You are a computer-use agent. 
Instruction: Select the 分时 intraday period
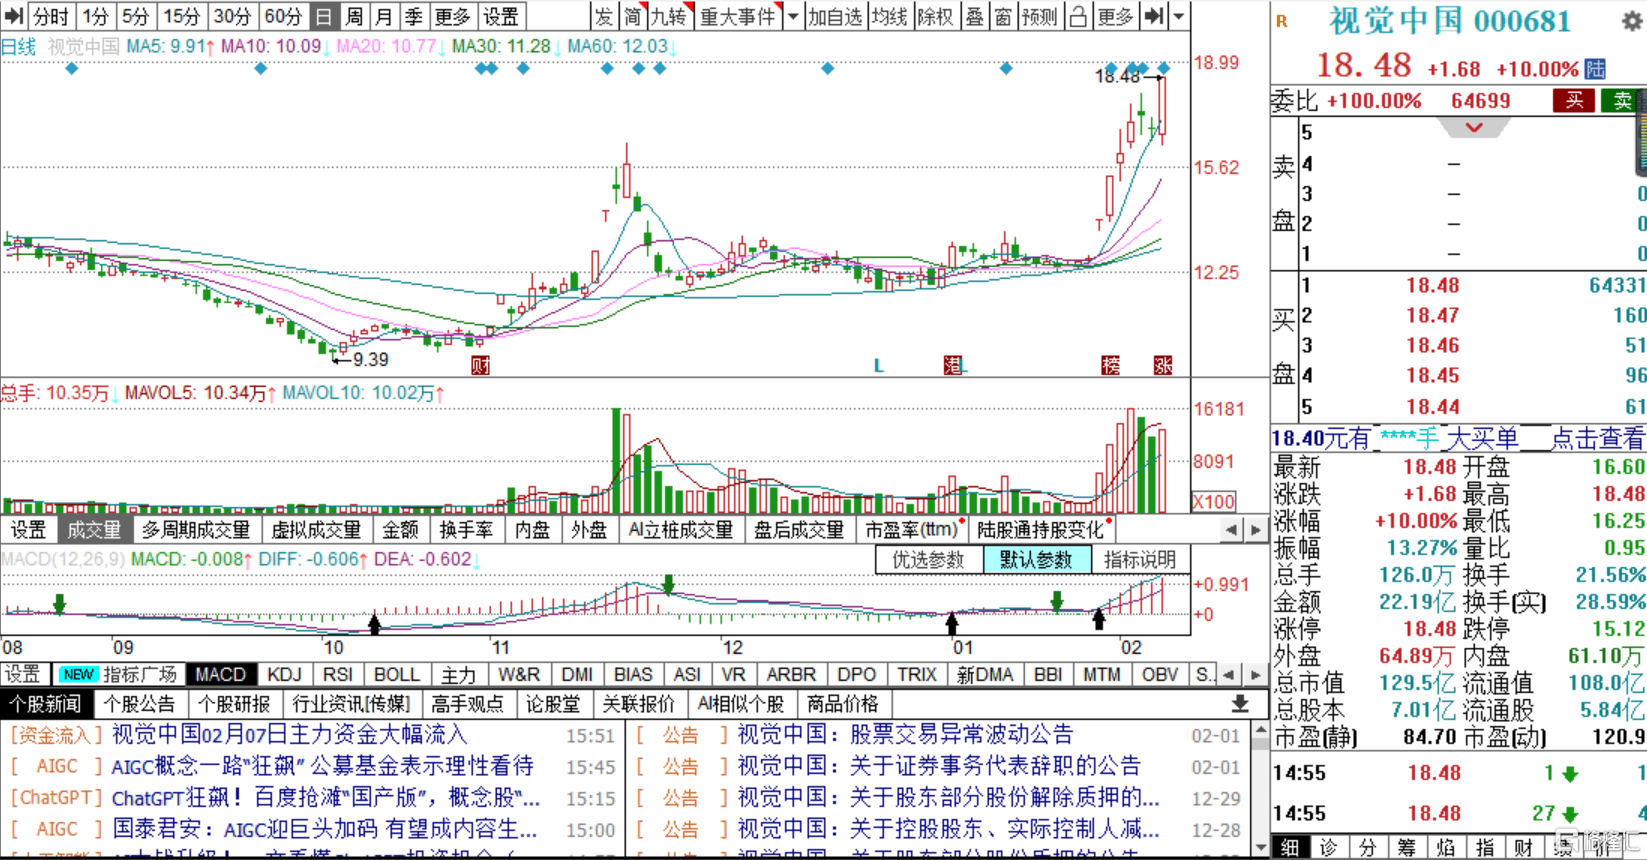(x=51, y=16)
